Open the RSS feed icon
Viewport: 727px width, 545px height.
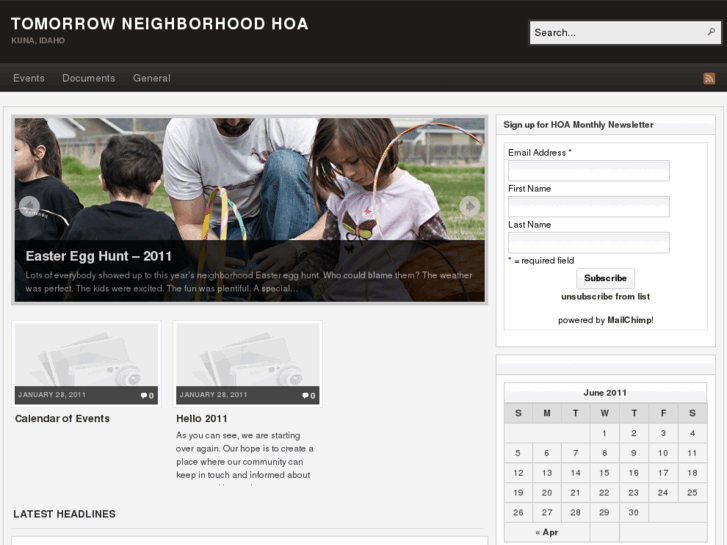pos(709,78)
